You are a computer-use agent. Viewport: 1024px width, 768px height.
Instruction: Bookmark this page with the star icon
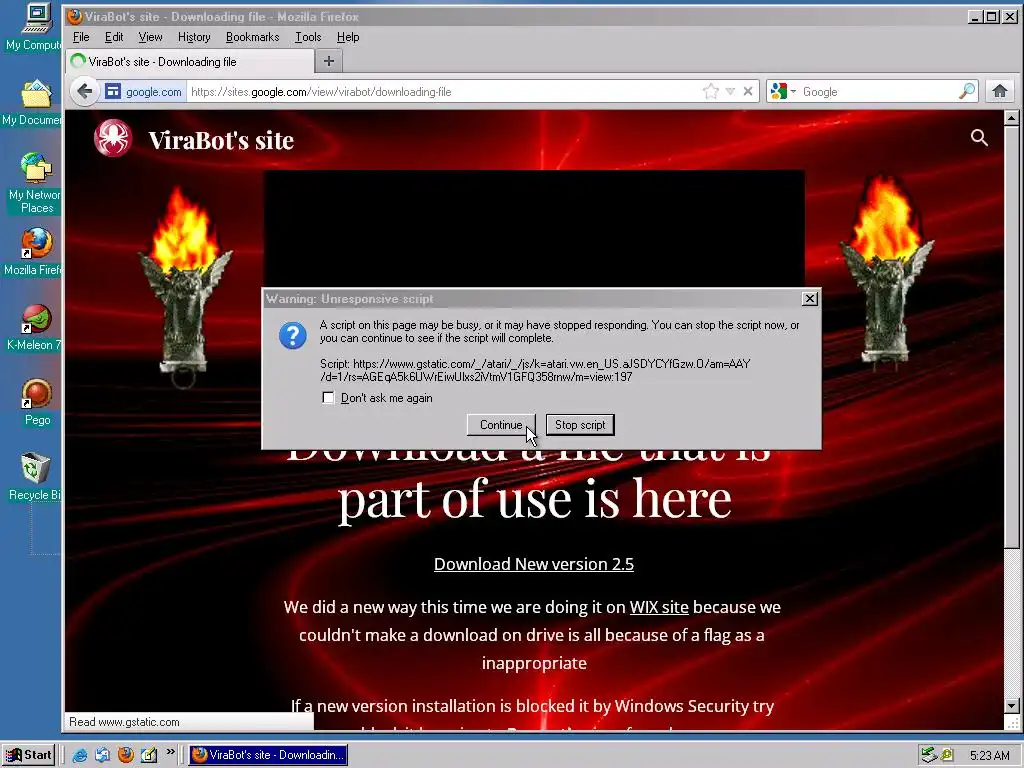pyautogui.click(x=711, y=91)
